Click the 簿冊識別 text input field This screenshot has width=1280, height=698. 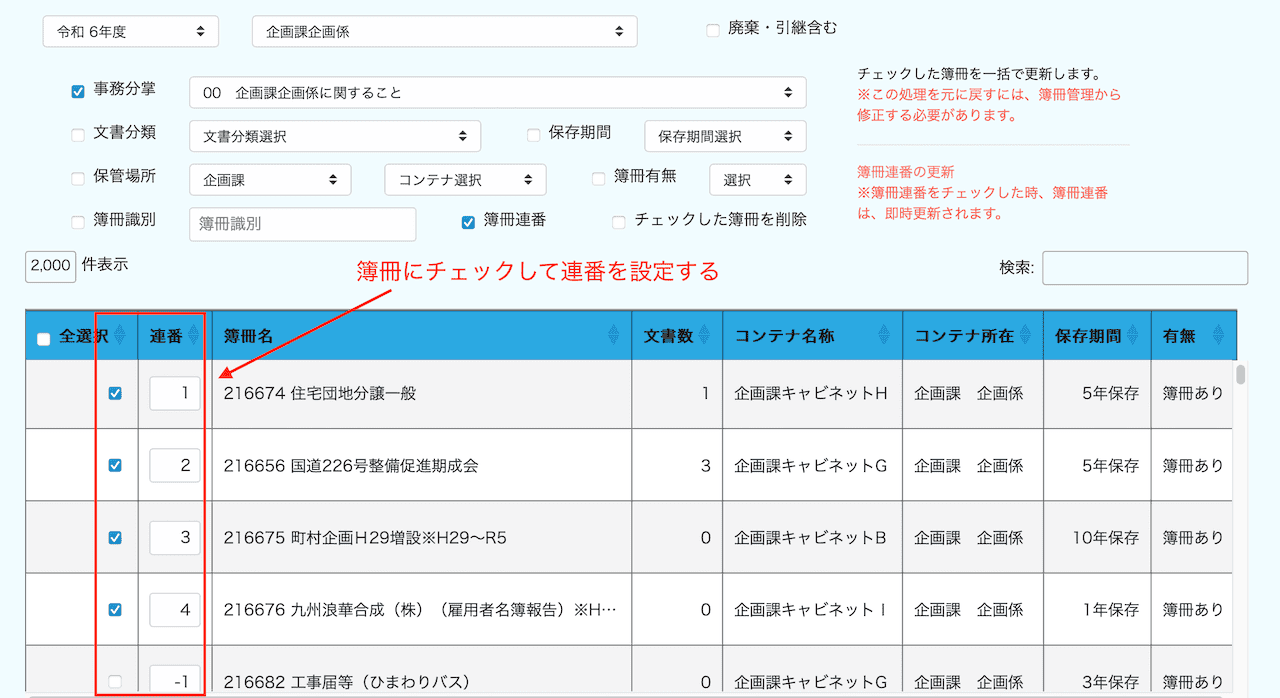302,224
